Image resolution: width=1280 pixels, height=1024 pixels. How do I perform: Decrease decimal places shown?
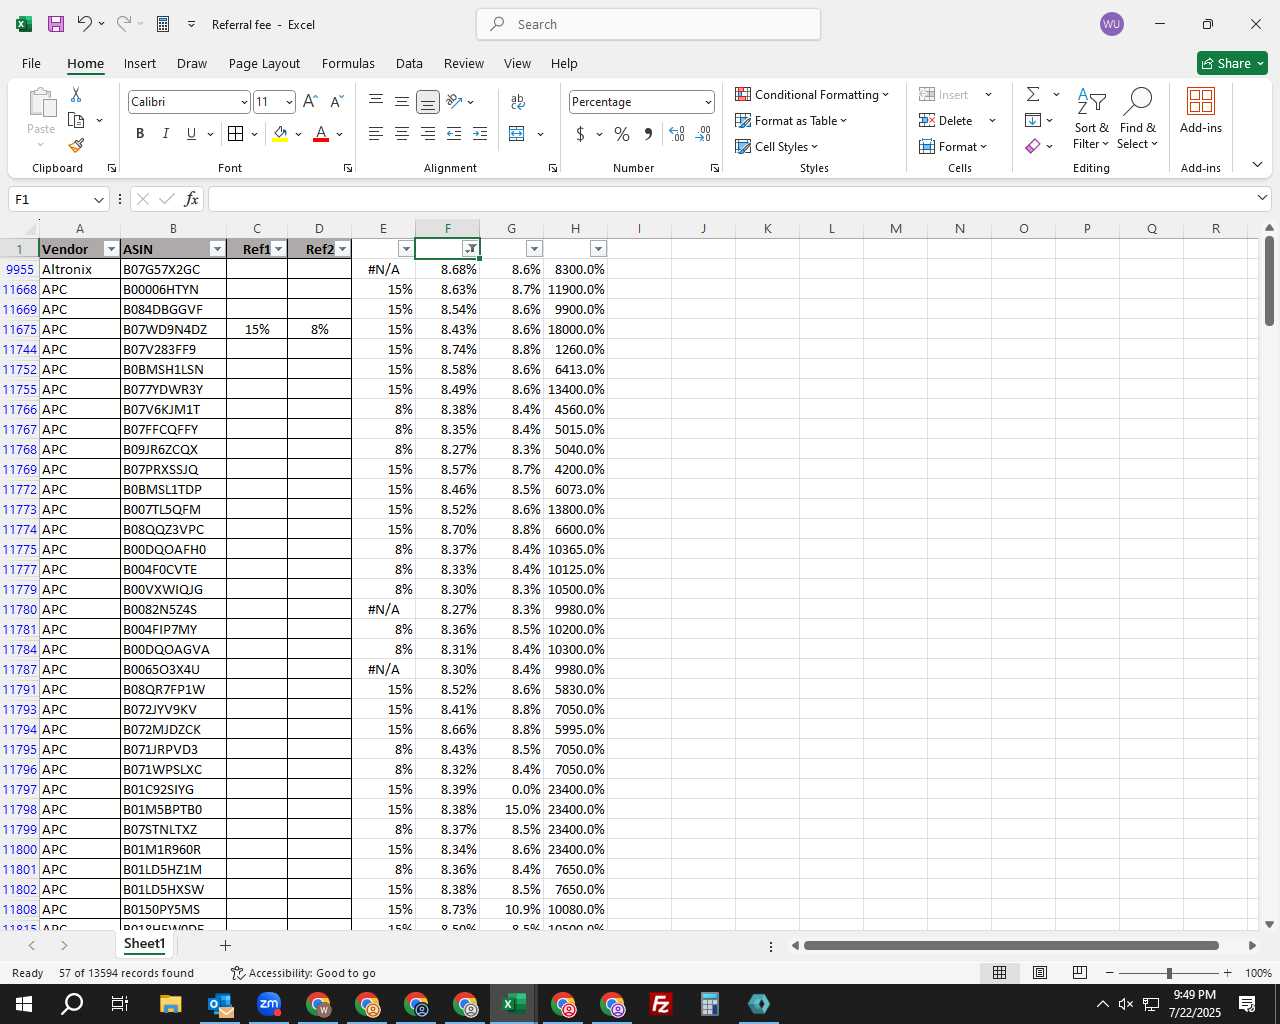tap(703, 133)
